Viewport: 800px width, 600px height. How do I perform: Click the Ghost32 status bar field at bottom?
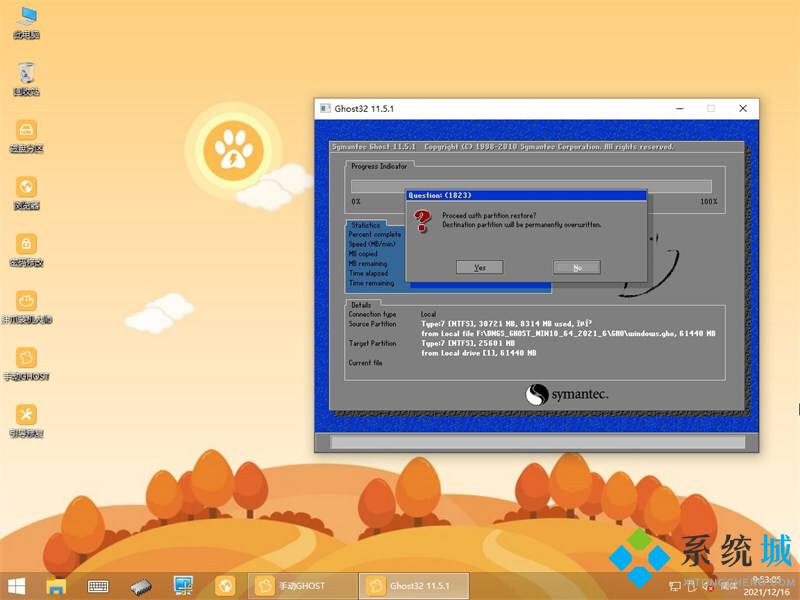(x=538, y=442)
